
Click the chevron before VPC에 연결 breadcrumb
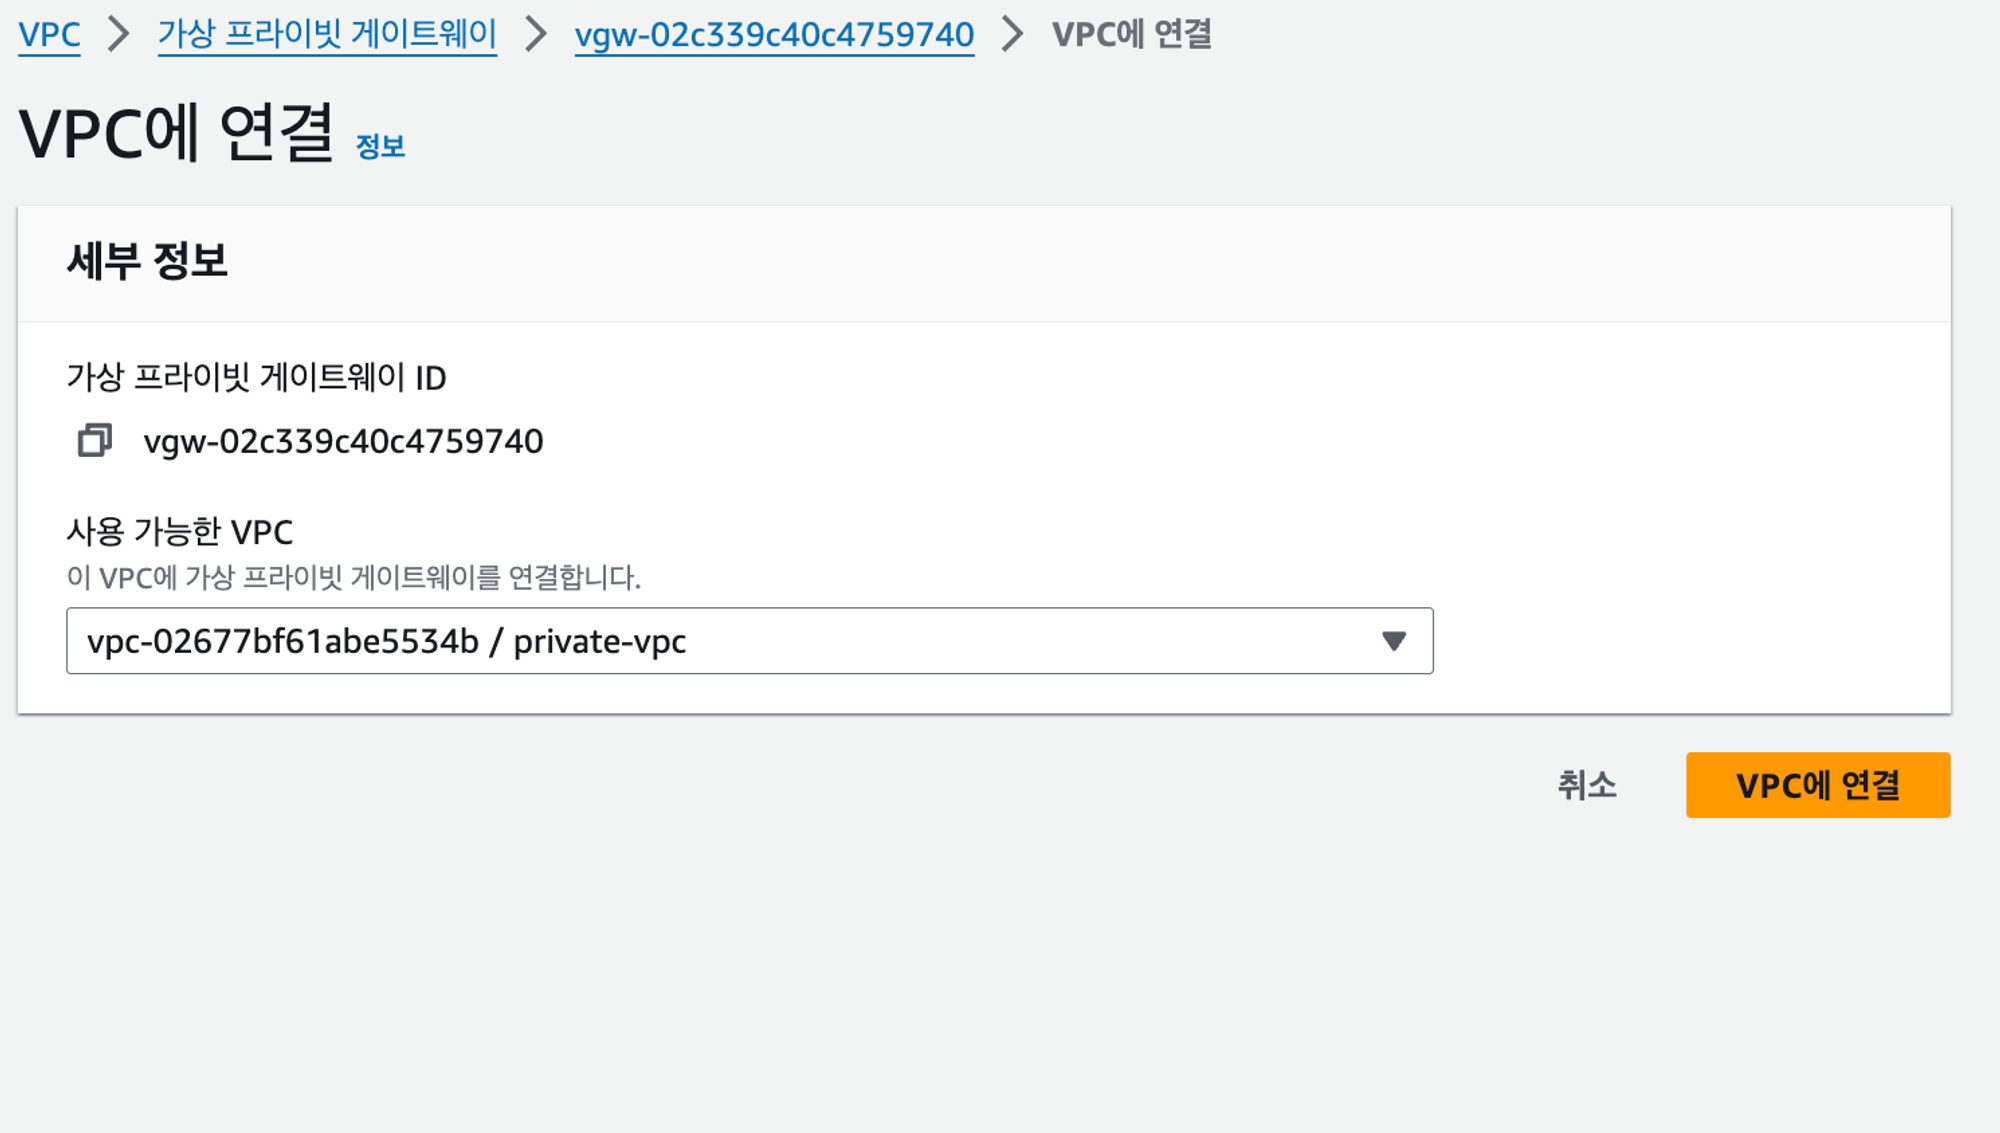(1013, 34)
